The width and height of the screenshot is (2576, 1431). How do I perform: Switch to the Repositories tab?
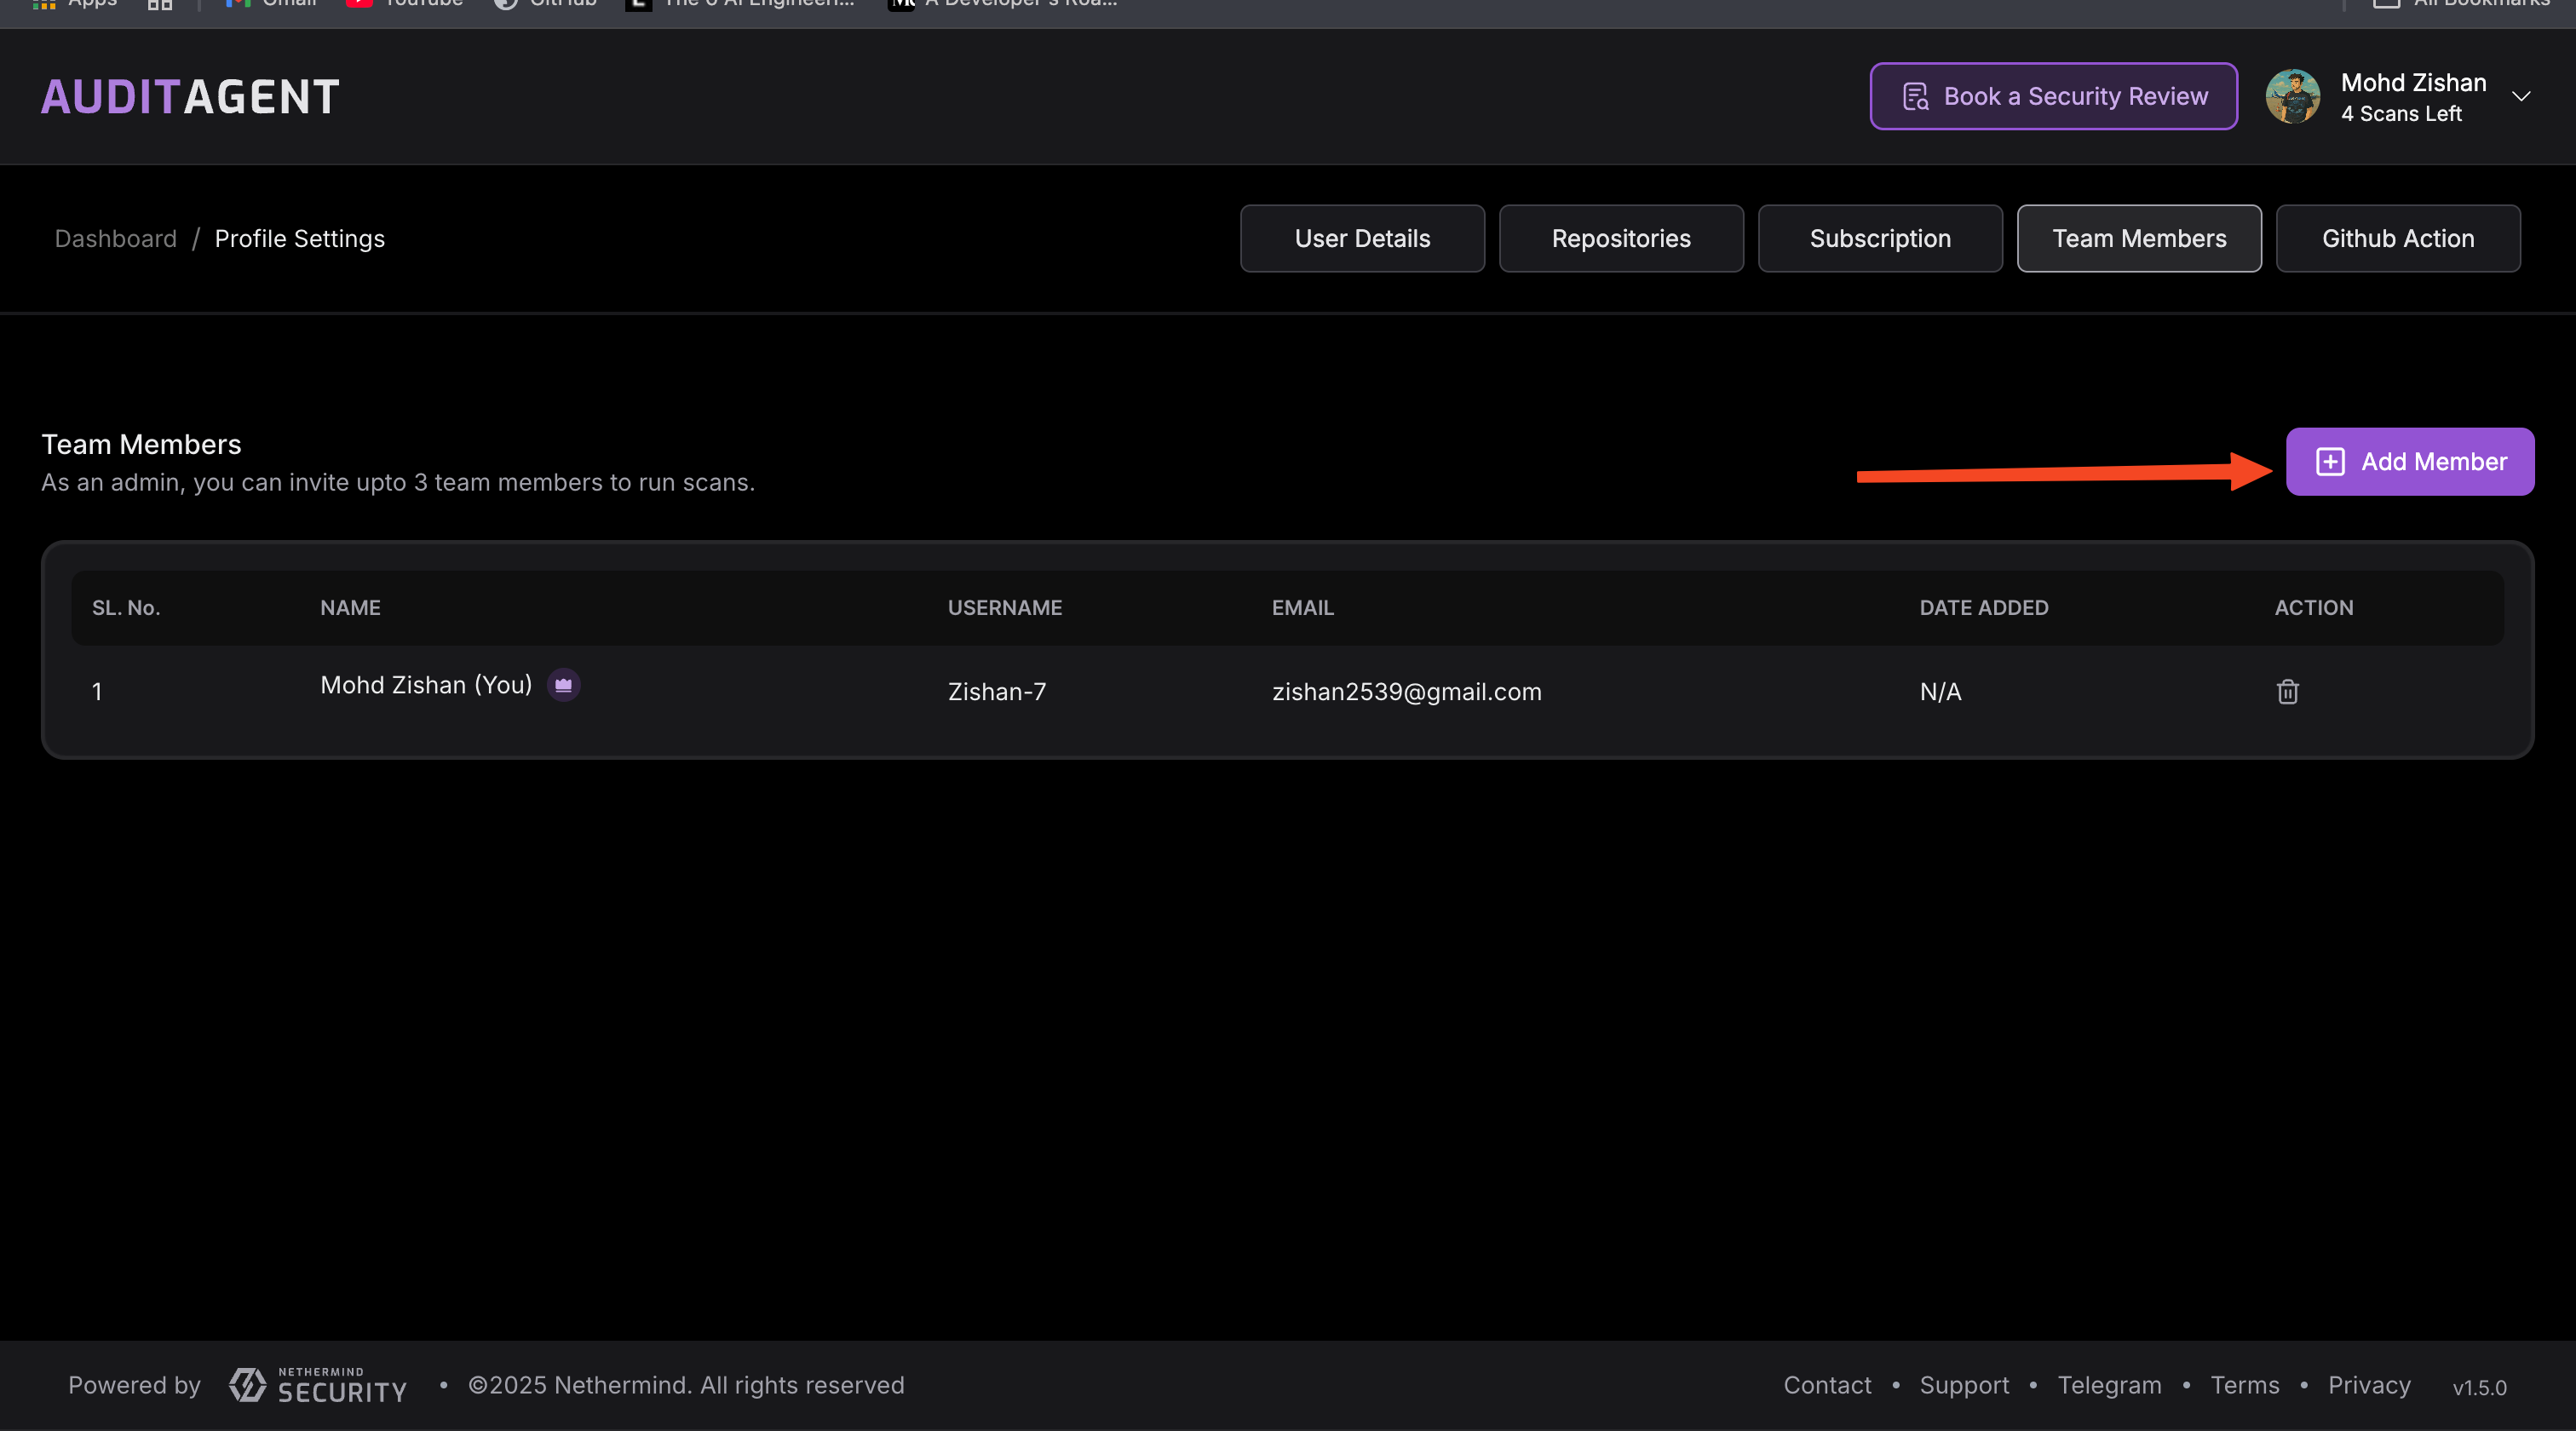coord(1621,239)
